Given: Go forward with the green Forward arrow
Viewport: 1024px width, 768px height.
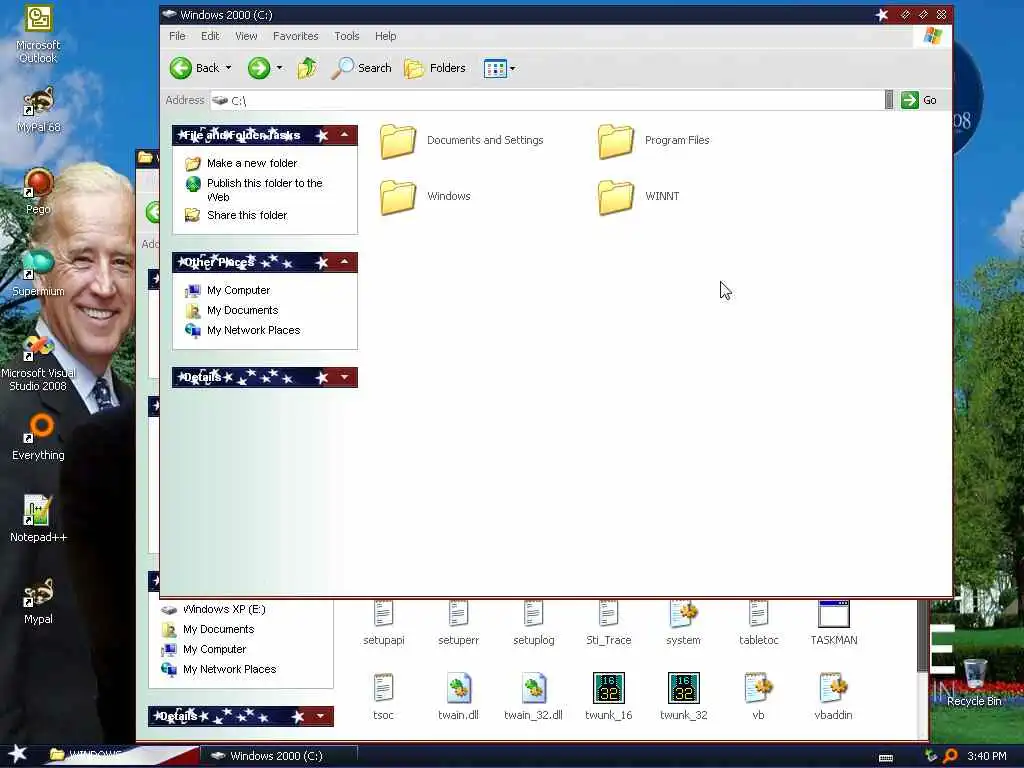Looking at the screenshot, I should [259, 68].
